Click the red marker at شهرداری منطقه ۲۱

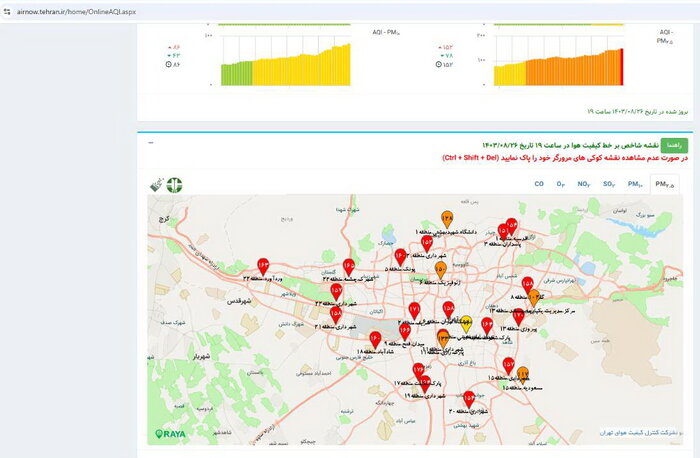click(335, 315)
